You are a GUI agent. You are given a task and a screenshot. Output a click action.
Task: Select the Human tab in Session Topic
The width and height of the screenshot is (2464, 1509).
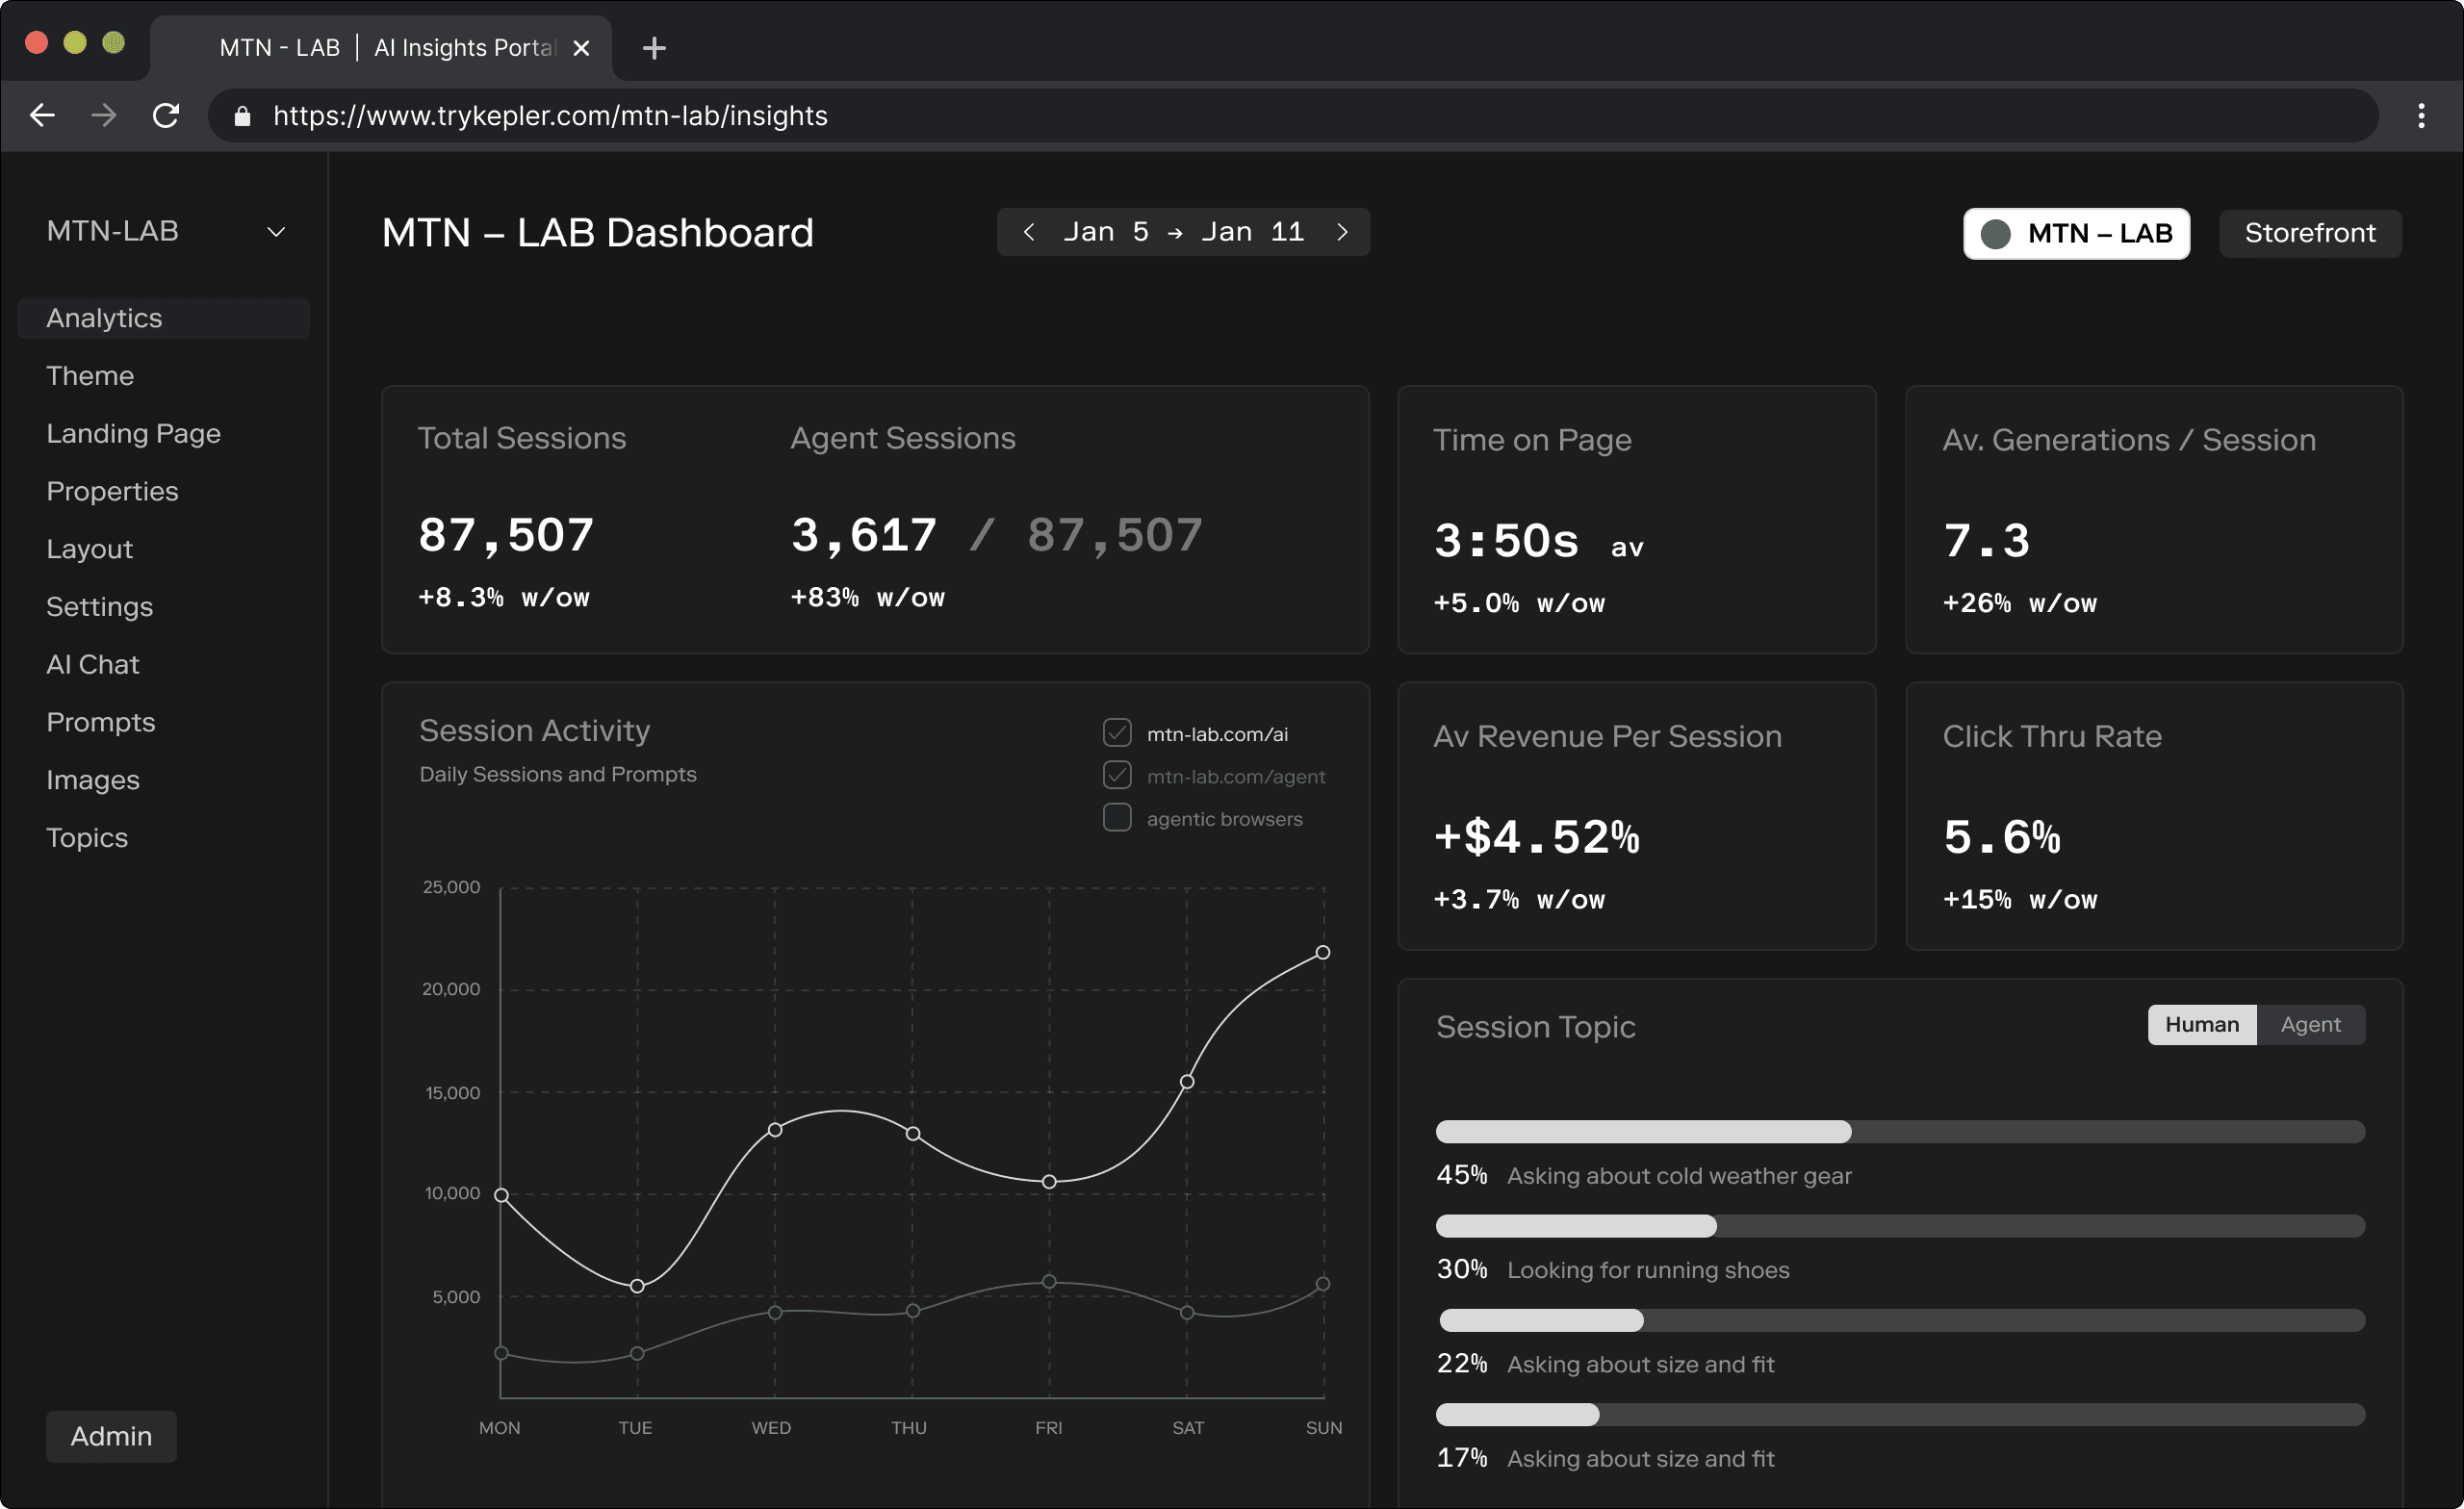coord(2201,1025)
